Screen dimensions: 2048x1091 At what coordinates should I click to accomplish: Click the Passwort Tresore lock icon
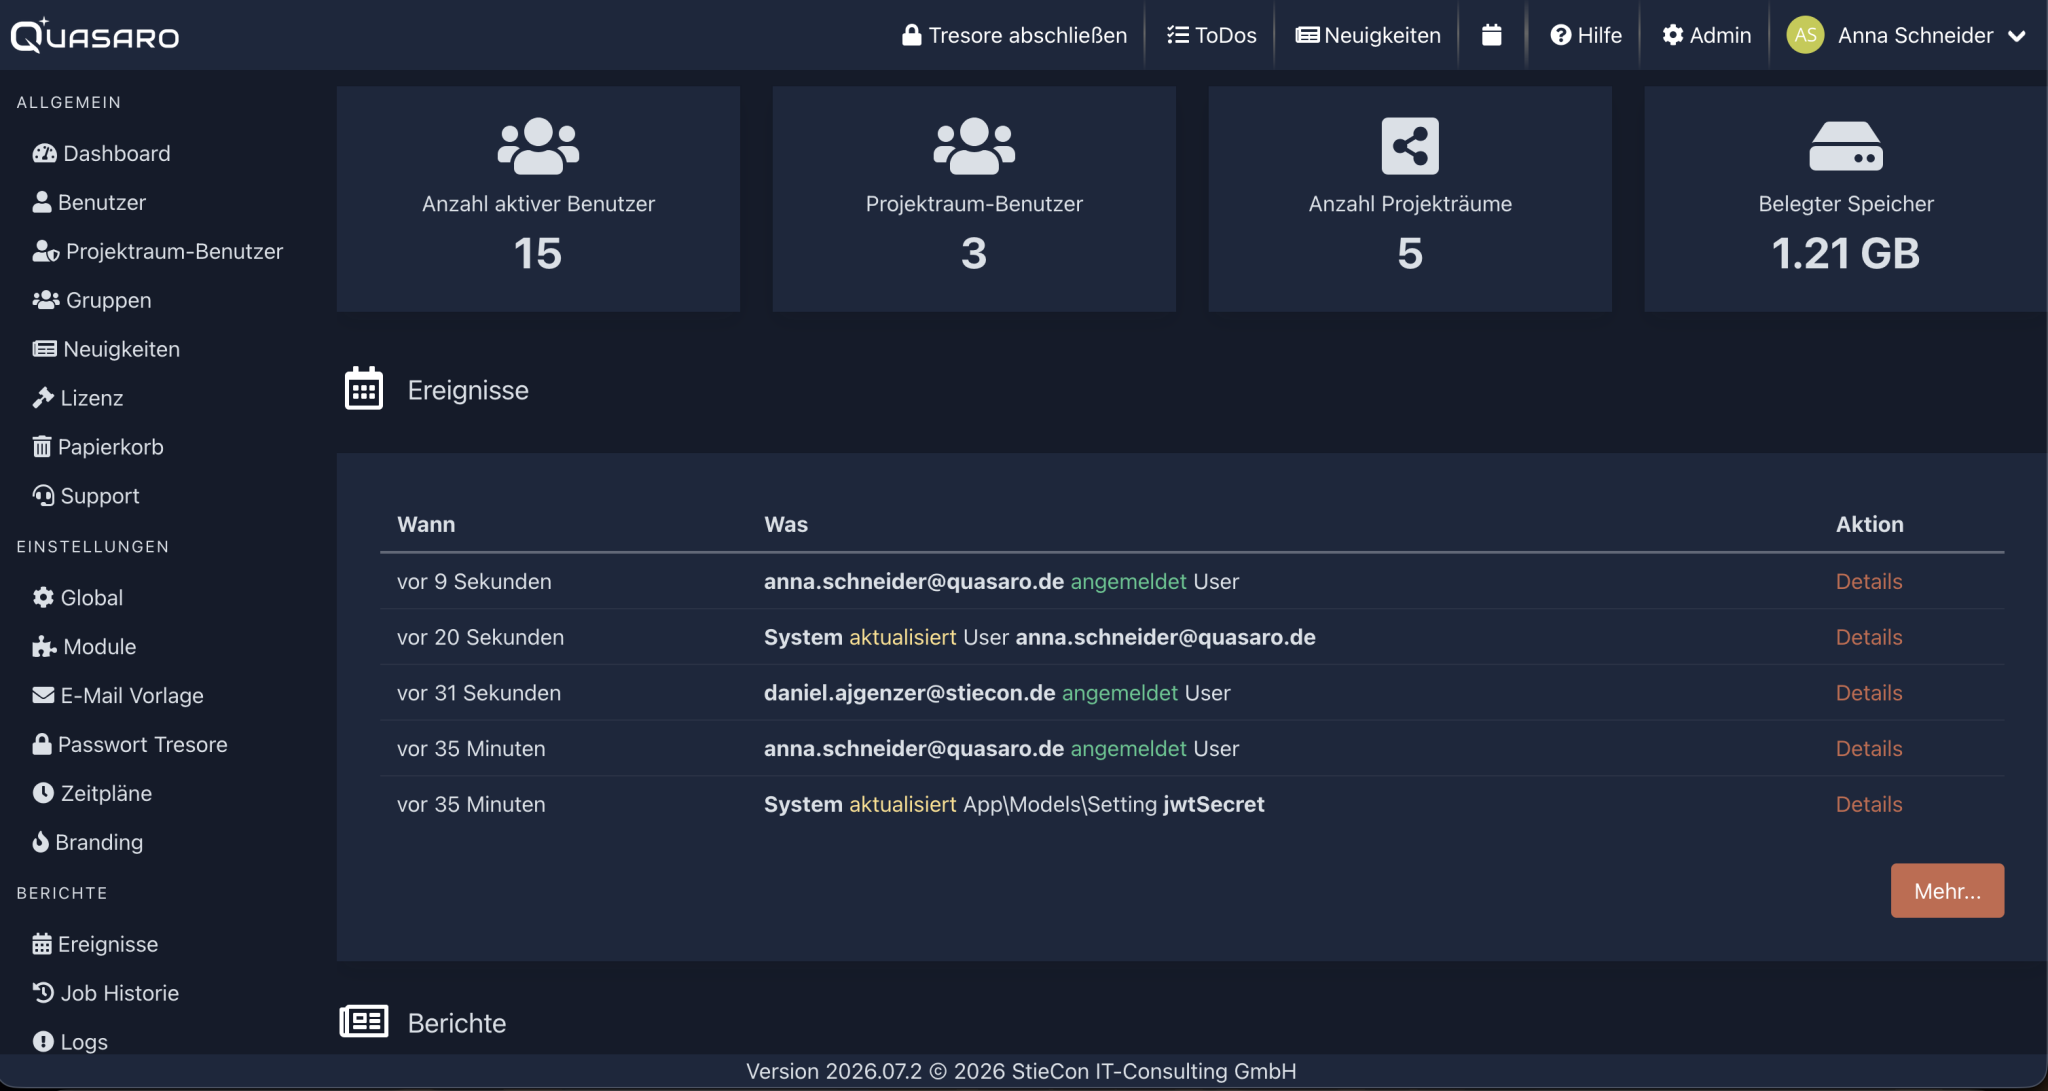tap(42, 744)
